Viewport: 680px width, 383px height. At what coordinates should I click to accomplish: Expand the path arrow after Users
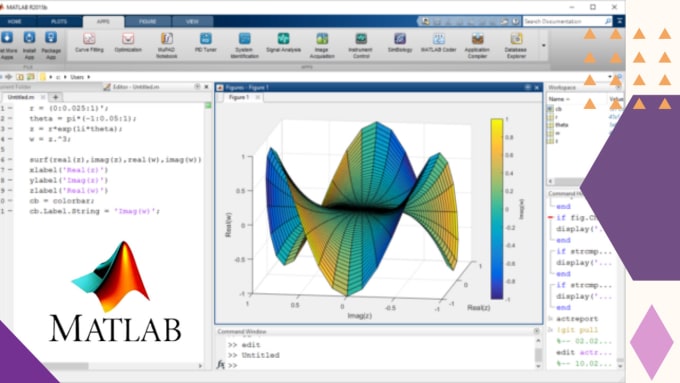[x=88, y=77]
